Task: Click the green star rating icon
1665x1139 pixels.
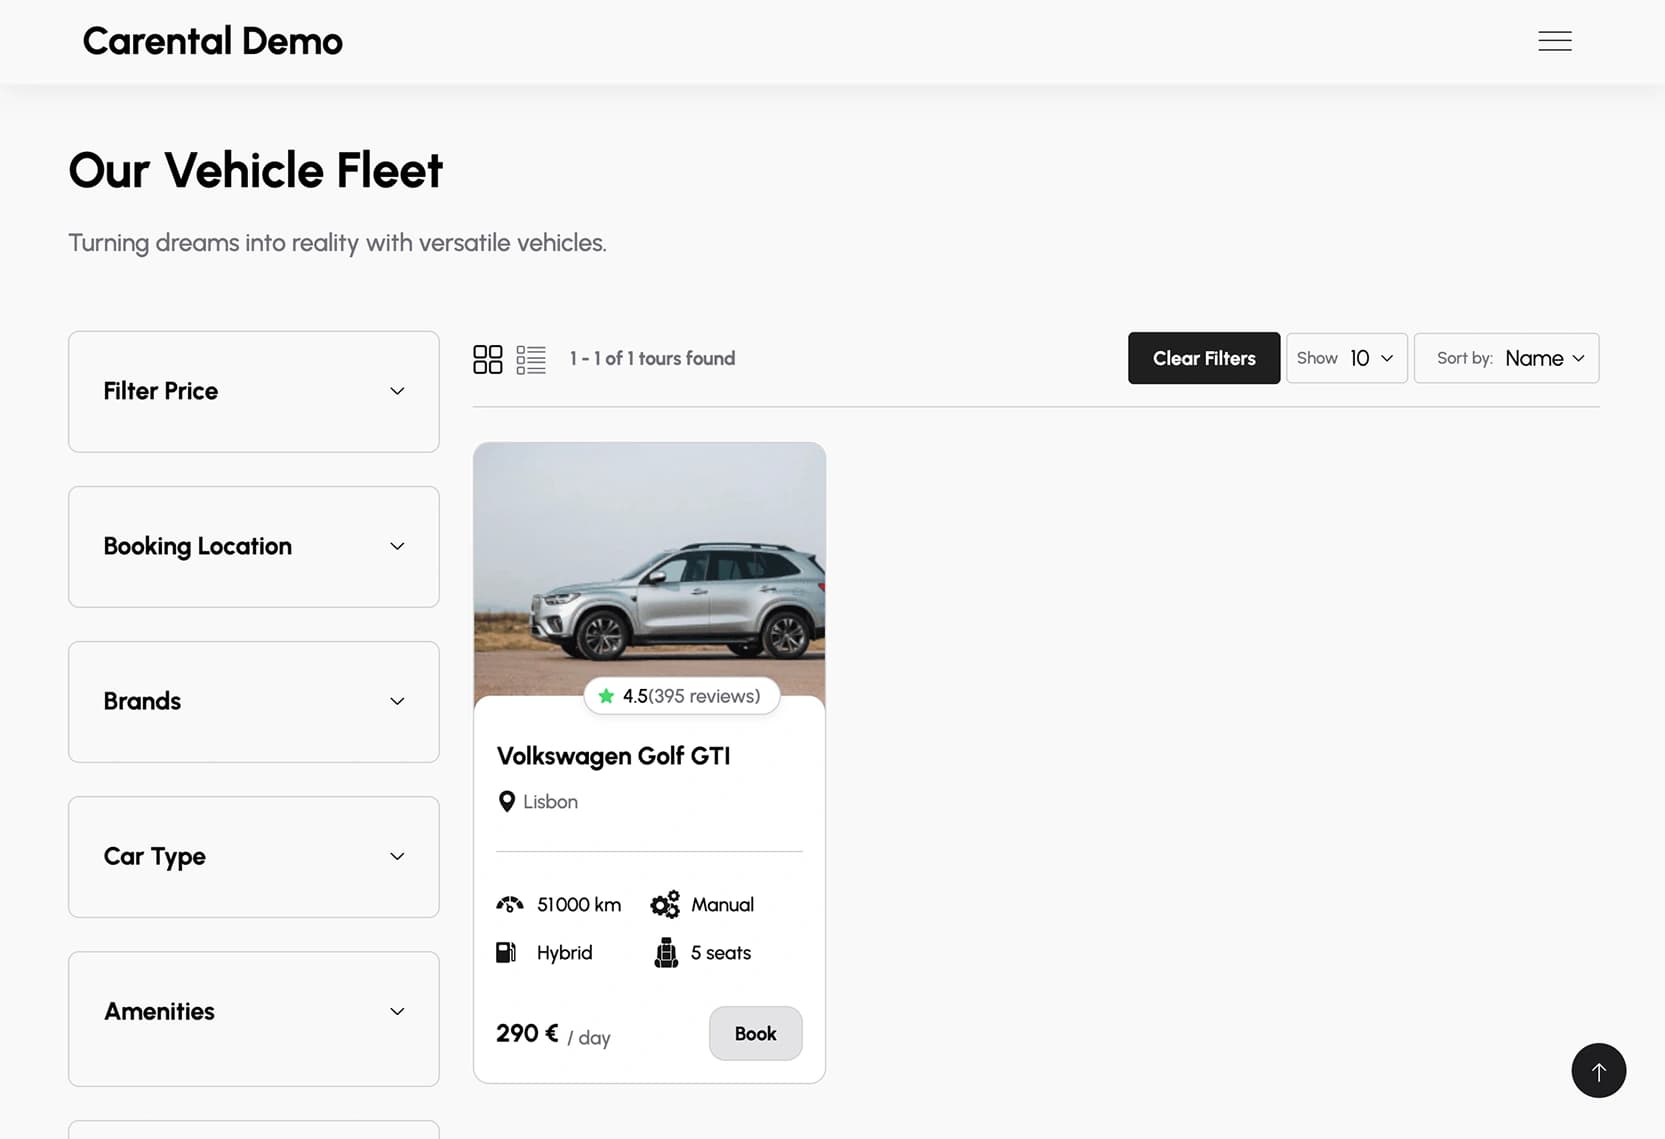Action: click(607, 695)
